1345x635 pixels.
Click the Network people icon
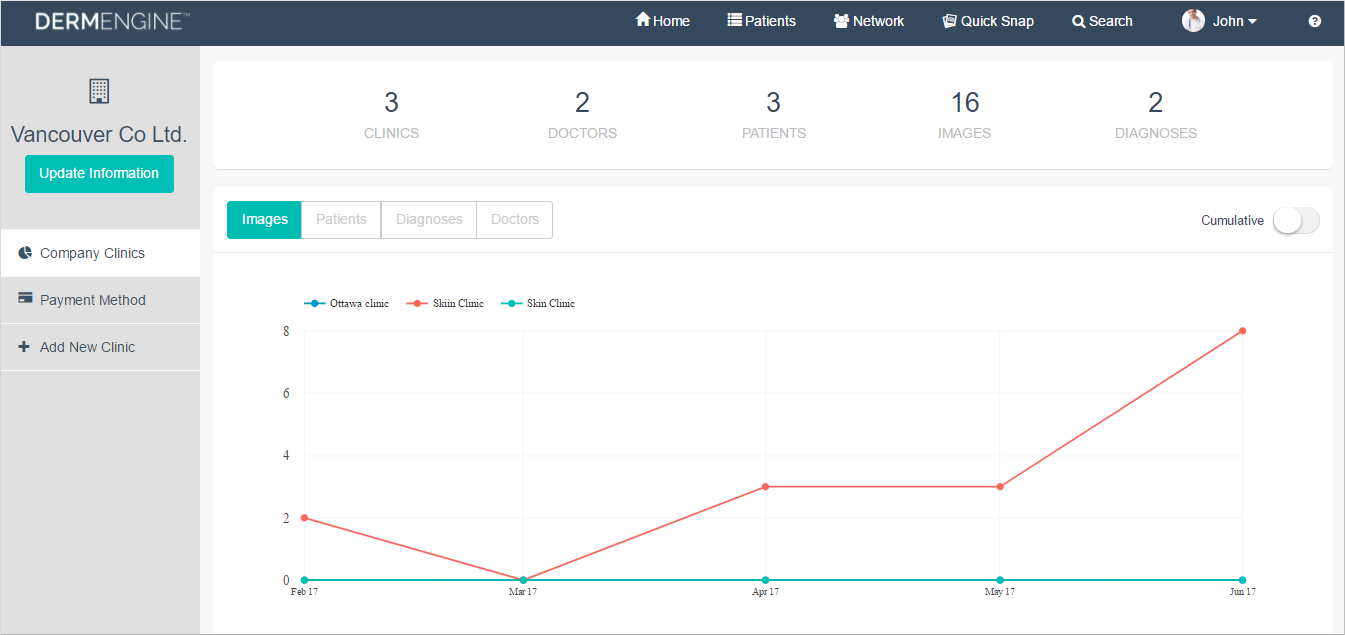tap(841, 20)
